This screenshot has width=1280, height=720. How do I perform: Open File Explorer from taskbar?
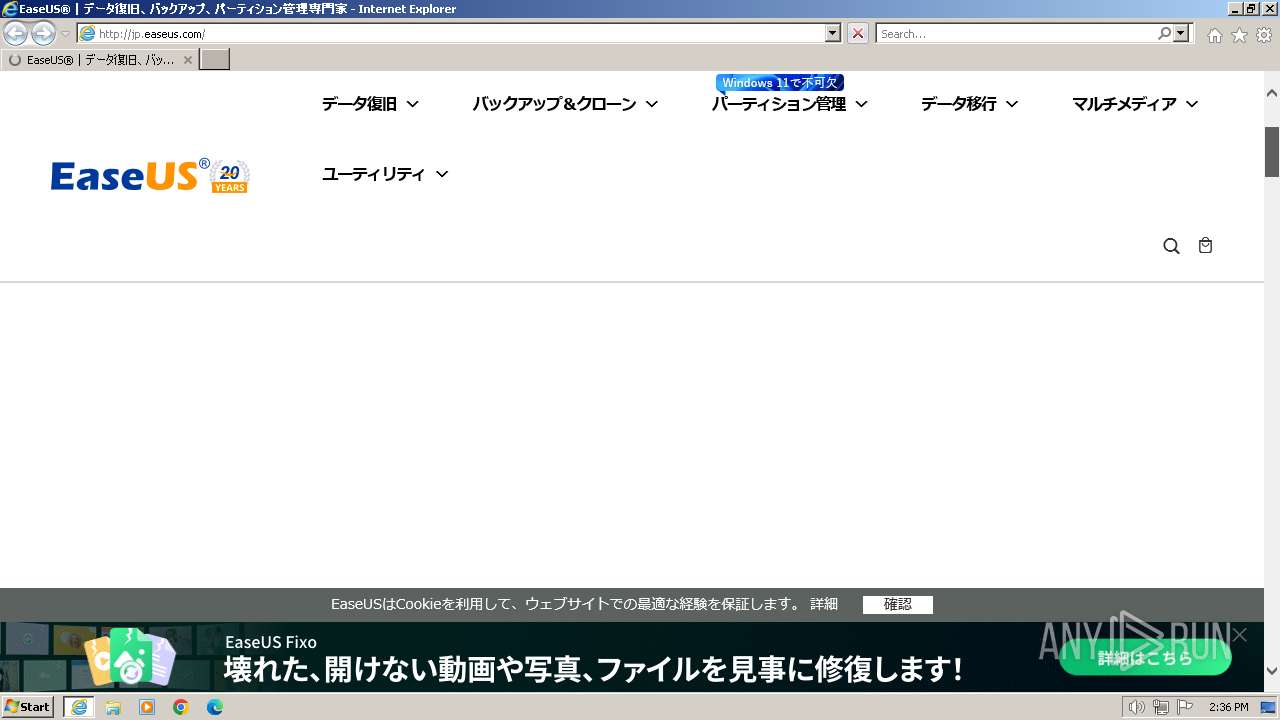coord(113,707)
